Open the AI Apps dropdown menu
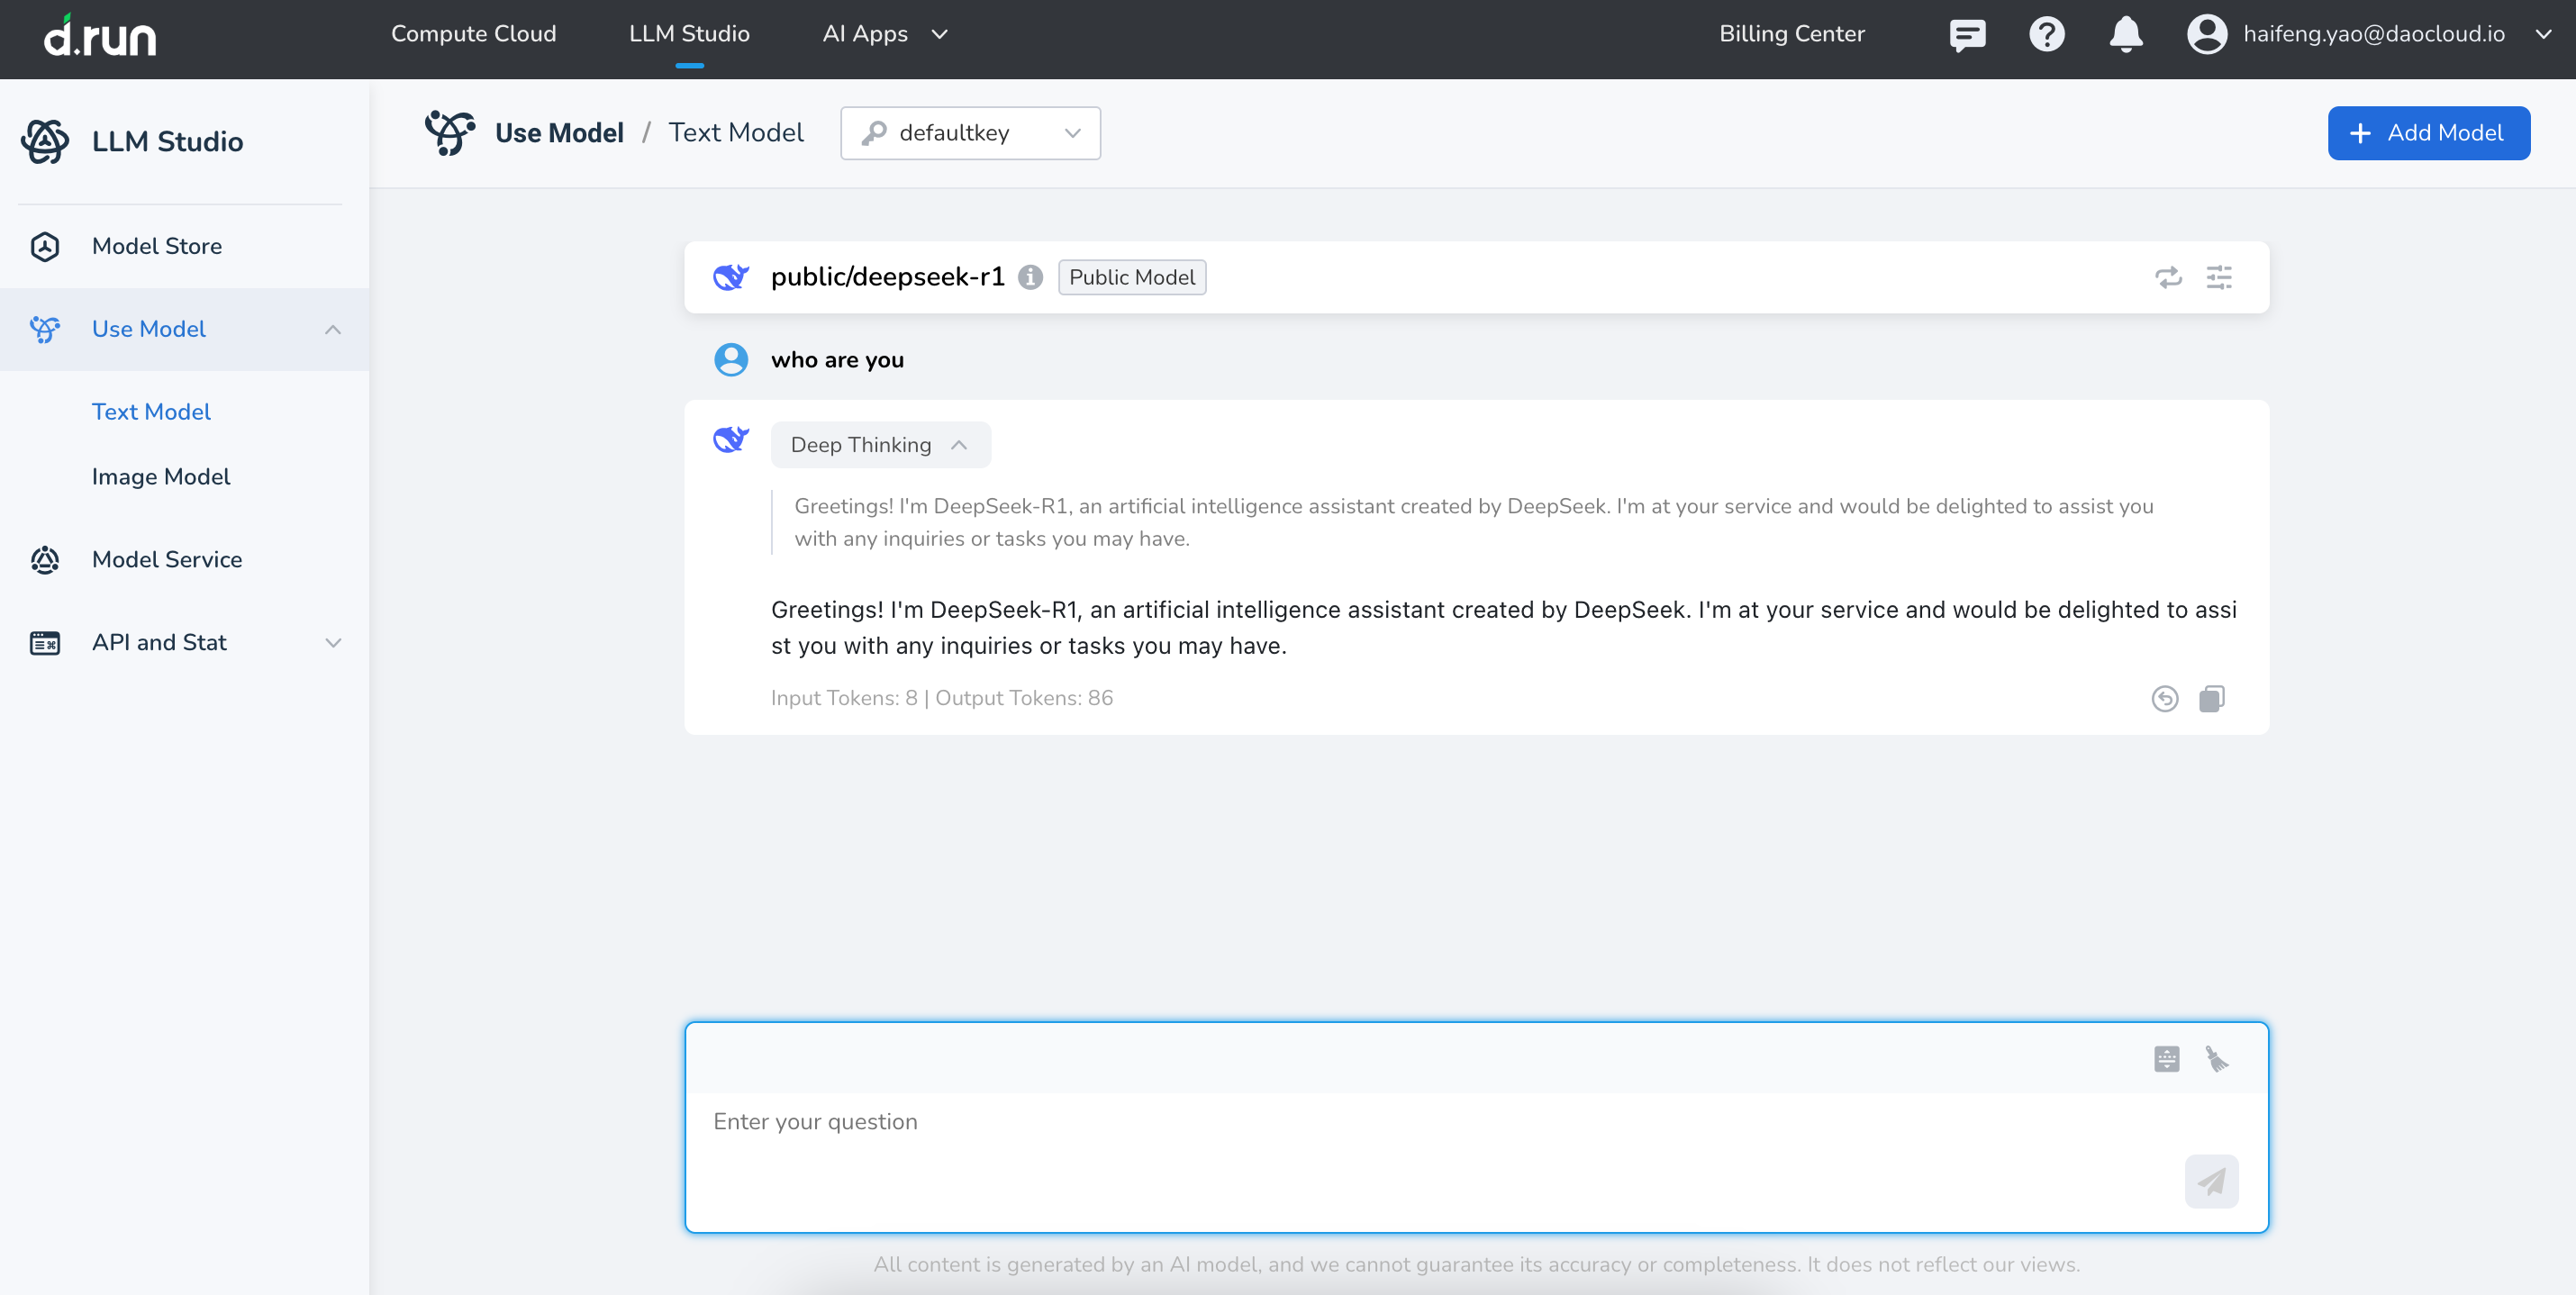Viewport: 2576px width, 1295px height. click(884, 34)
